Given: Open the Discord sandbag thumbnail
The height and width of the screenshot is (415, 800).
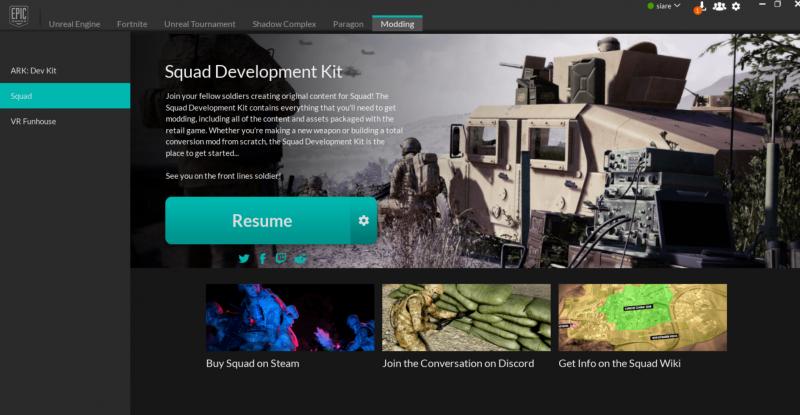Looking at the screenshot, I should point(466,318).
